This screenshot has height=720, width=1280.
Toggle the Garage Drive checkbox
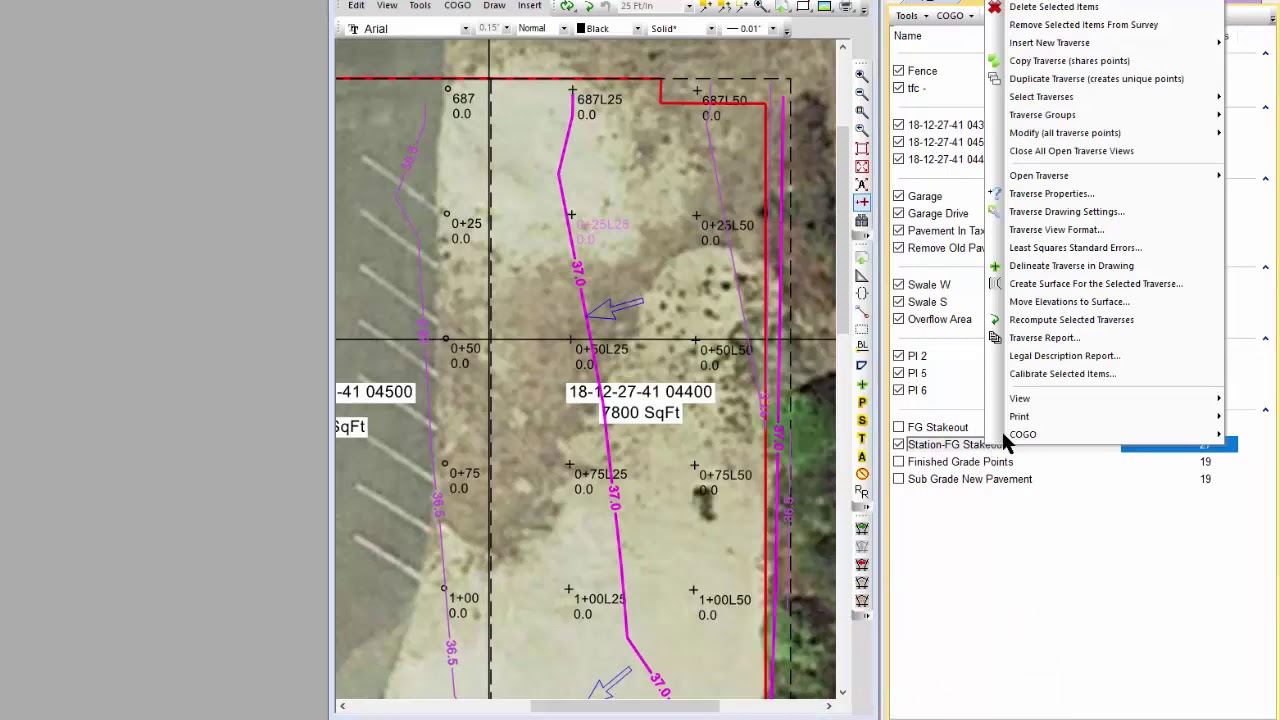898,213
